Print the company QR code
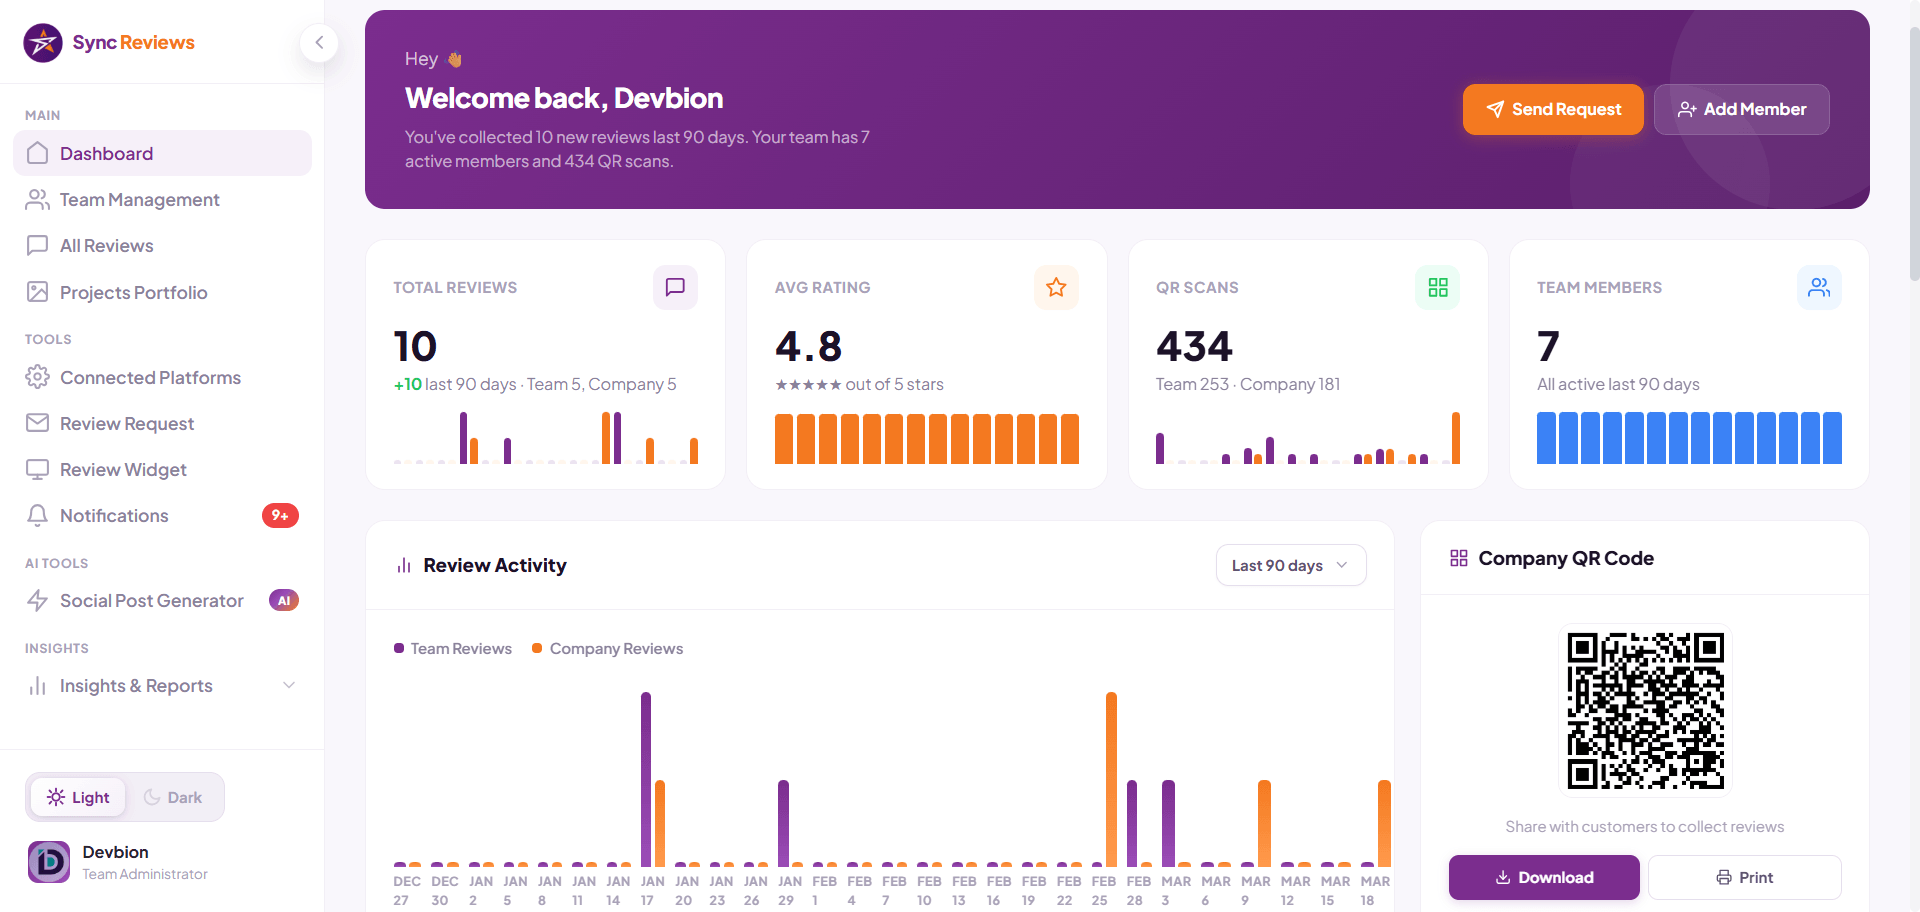1920x912 pixels. [x=1745, y=877]
